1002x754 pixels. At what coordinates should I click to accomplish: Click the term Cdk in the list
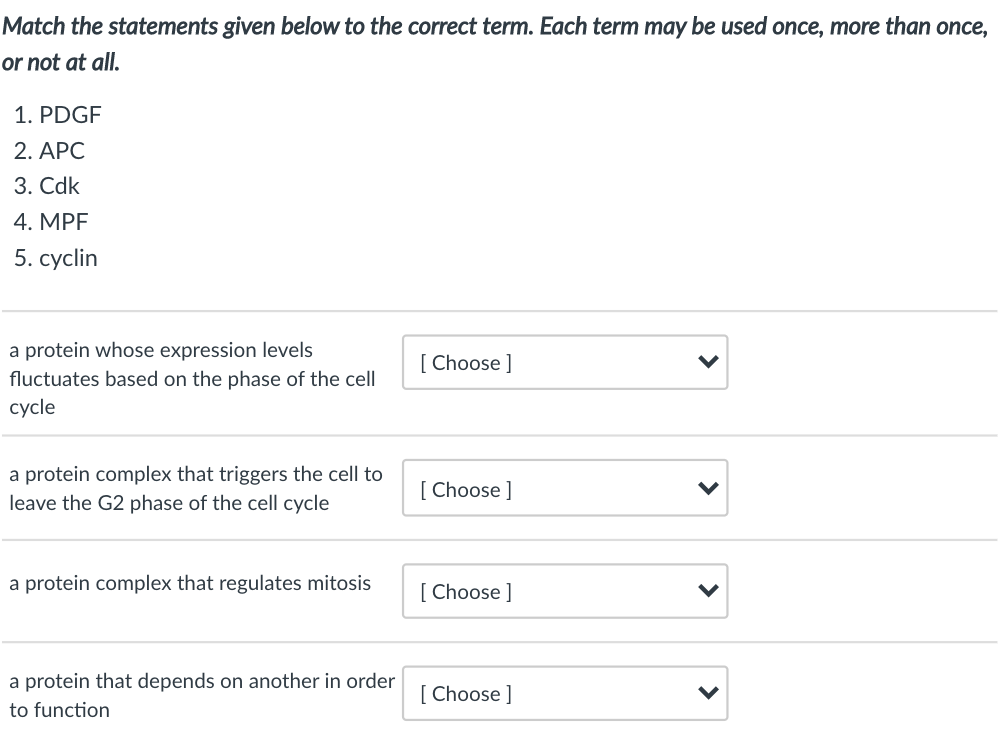click(x=60, y=186)
